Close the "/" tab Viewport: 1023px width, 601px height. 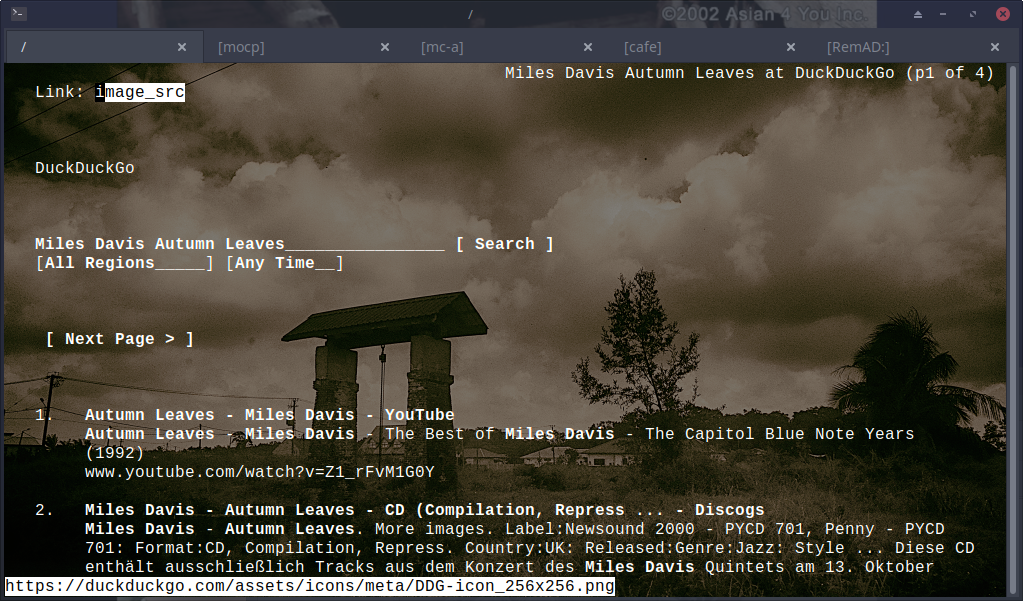(182, 47)
